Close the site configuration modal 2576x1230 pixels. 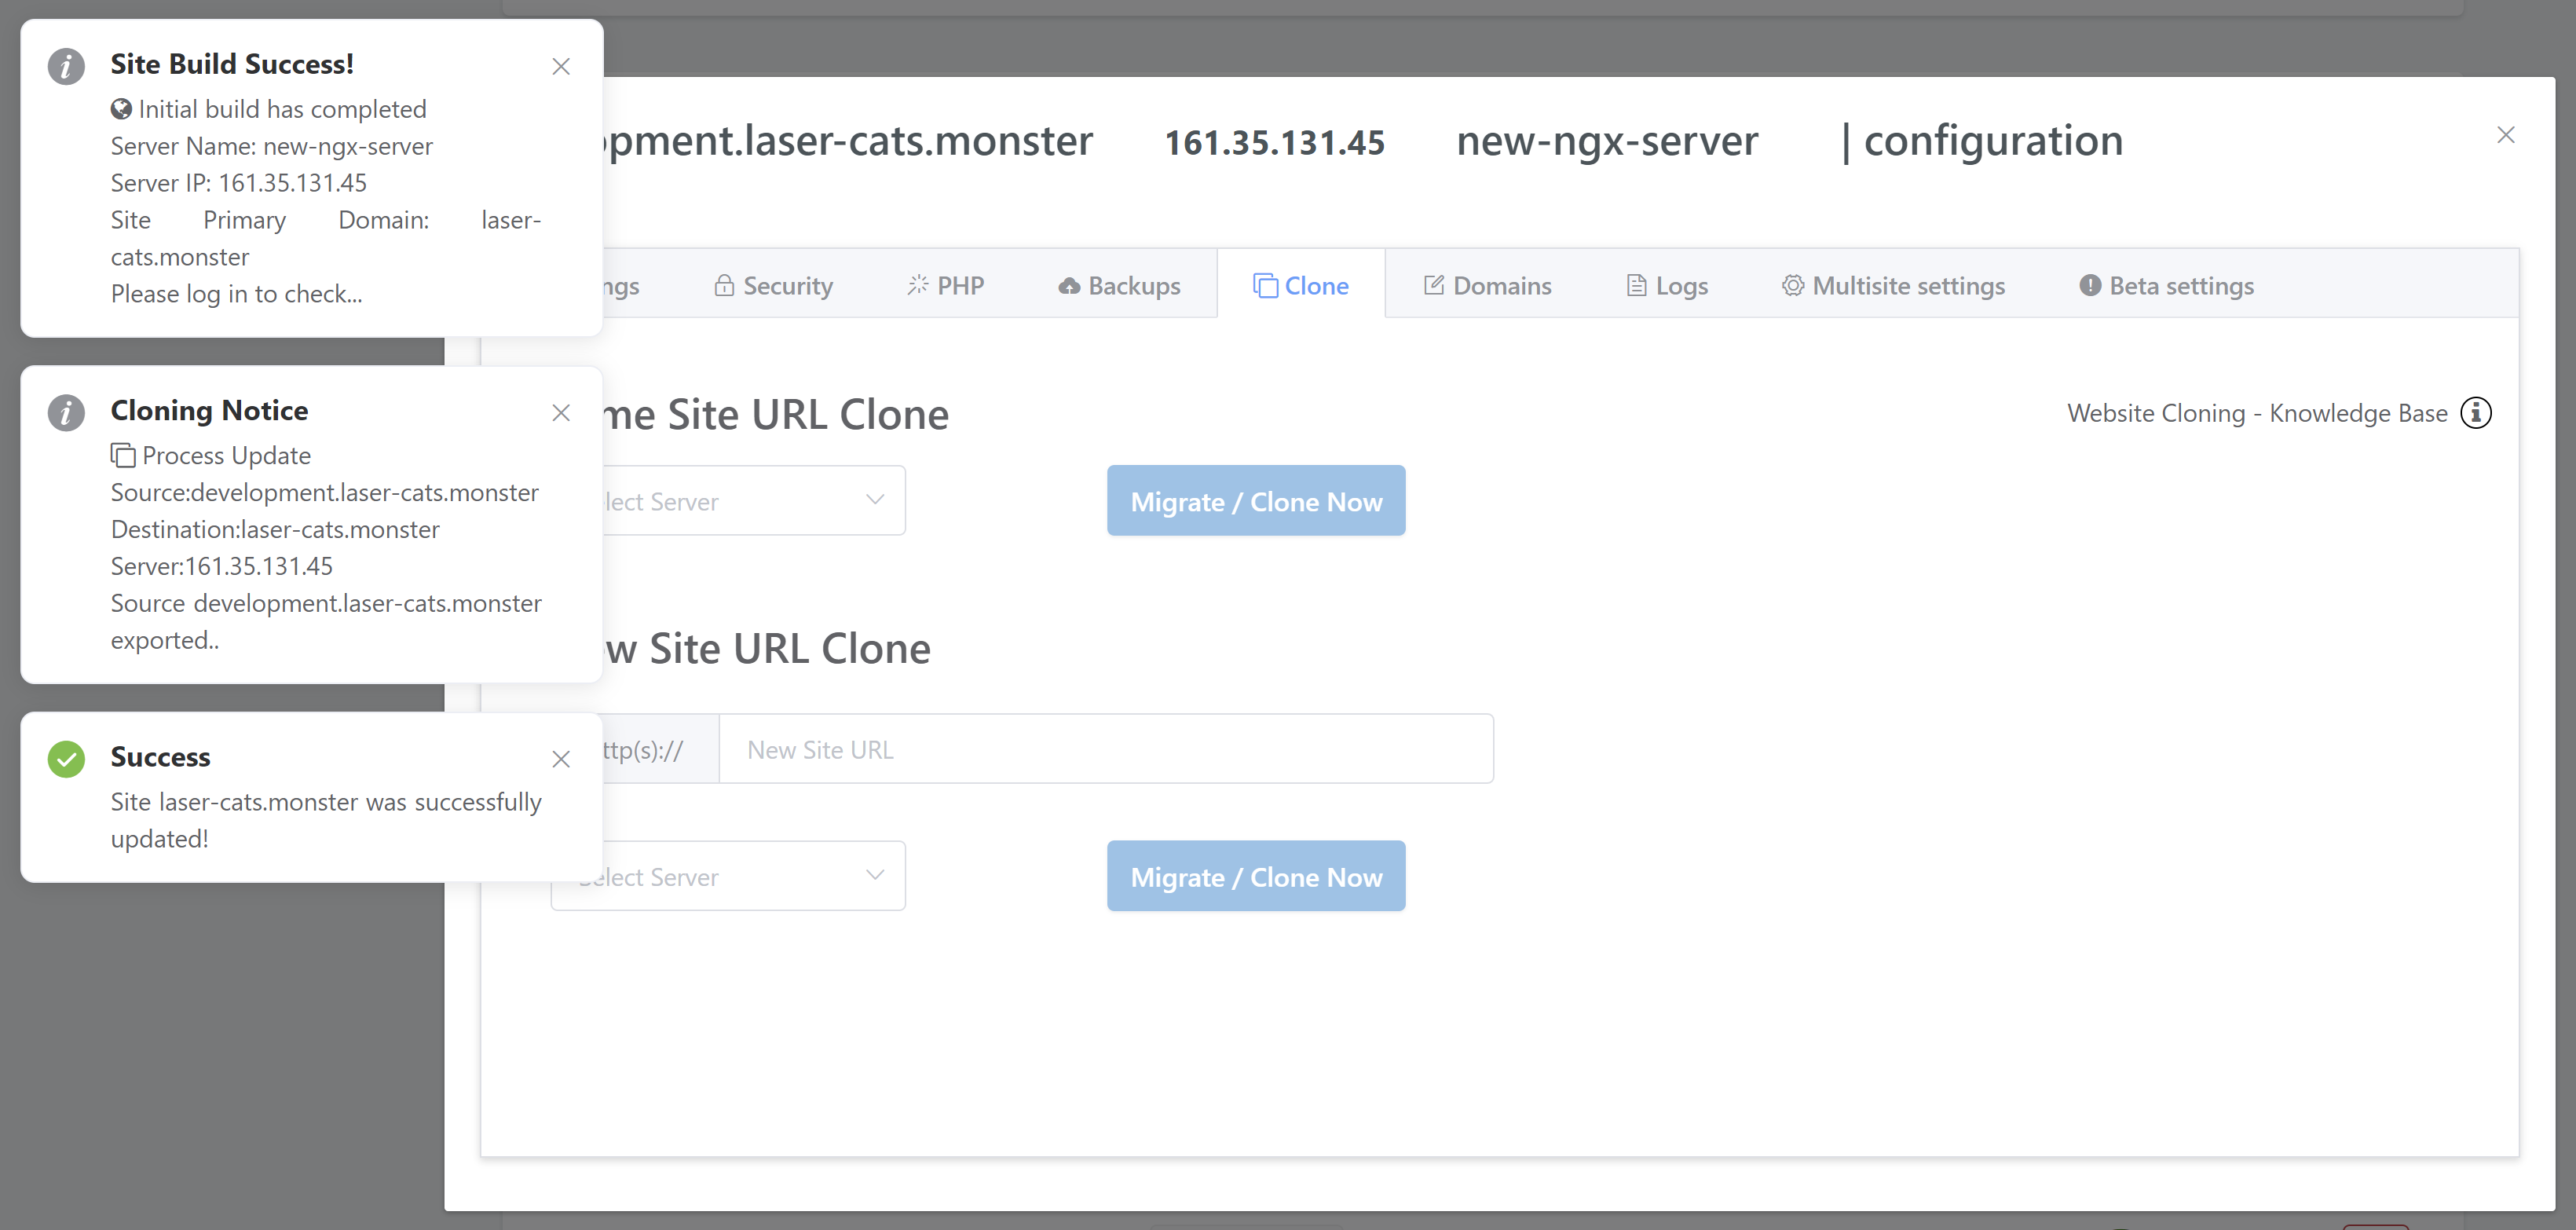[x=2505, y=135]
